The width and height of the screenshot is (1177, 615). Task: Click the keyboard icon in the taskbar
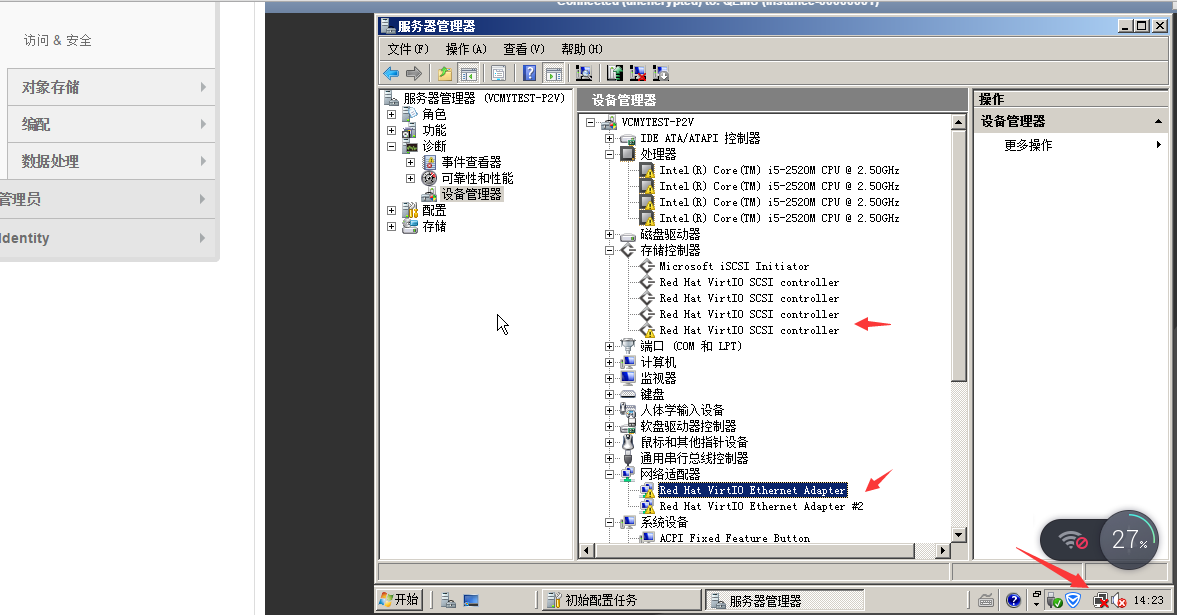coord(986,600)
